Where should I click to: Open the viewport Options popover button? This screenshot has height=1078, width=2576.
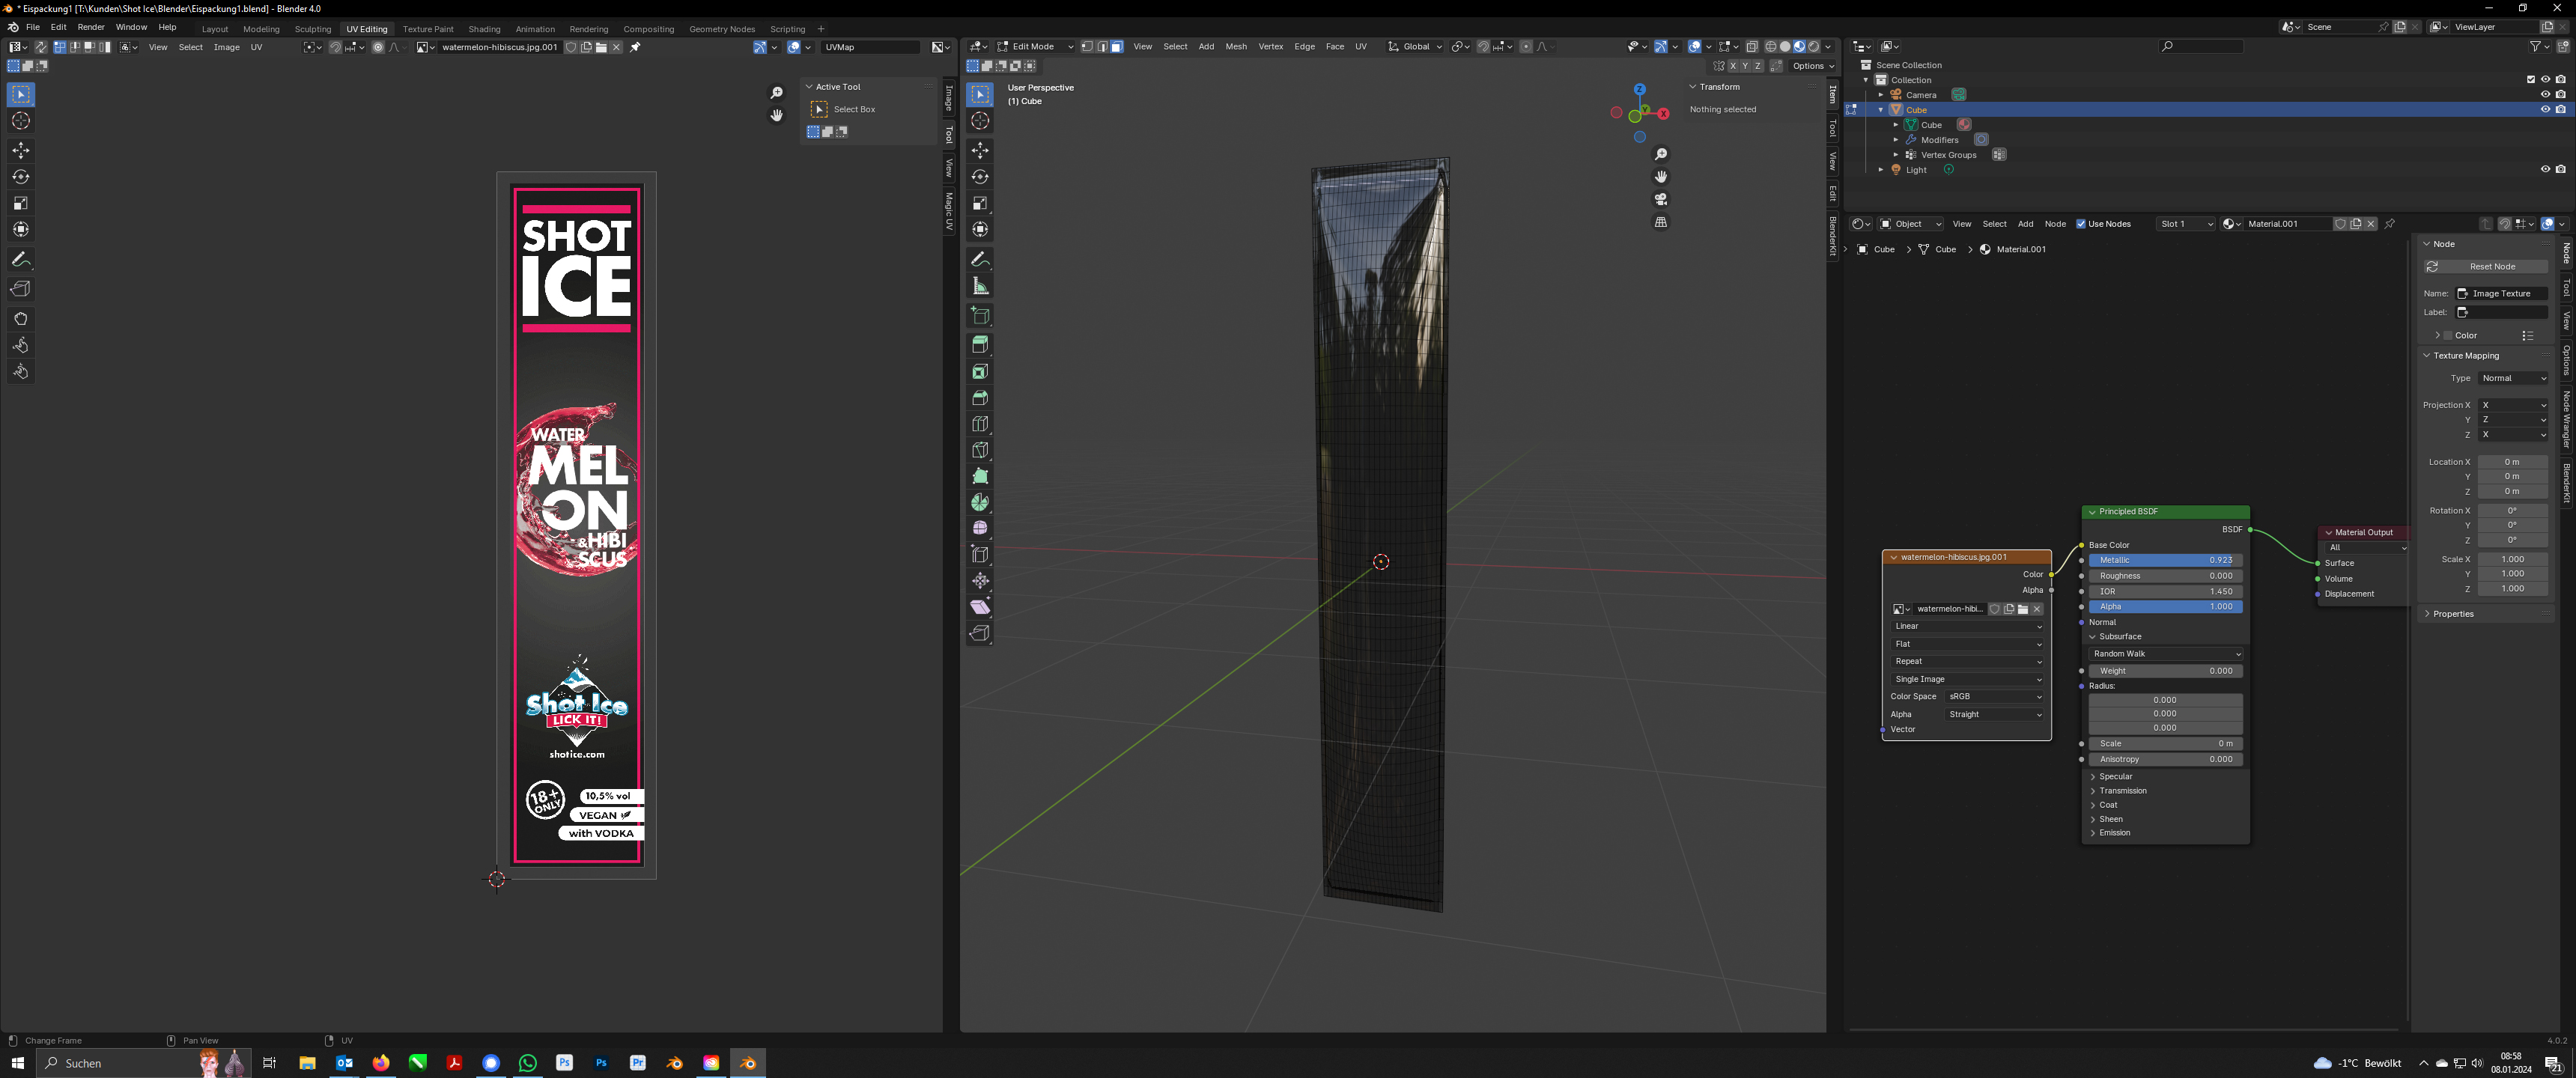[1812, 66]
